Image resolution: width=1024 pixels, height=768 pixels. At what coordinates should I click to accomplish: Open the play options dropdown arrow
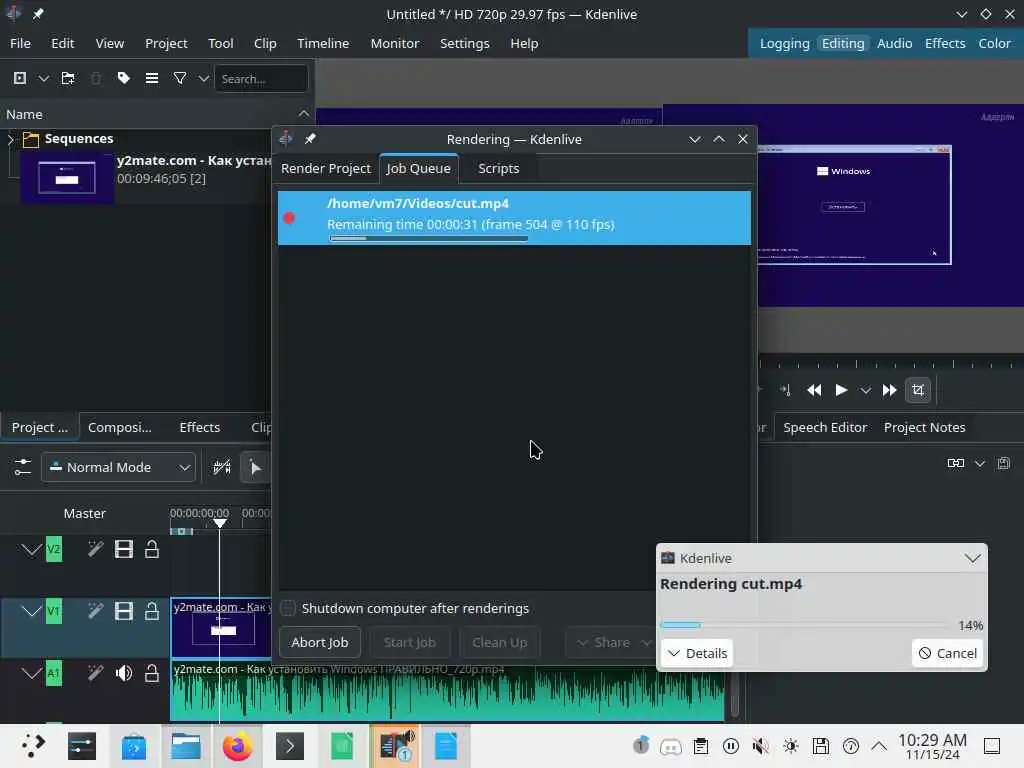pos(865,391)
